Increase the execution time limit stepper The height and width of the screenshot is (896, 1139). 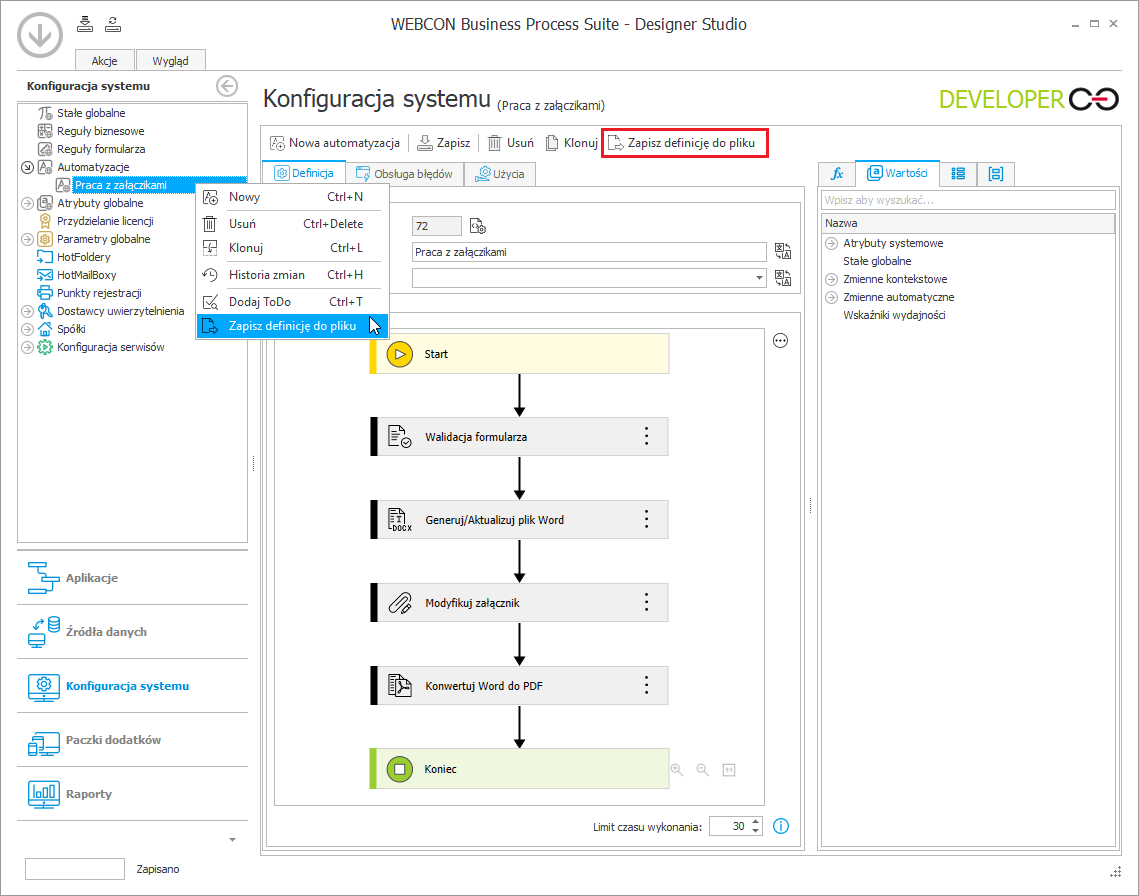755,822
